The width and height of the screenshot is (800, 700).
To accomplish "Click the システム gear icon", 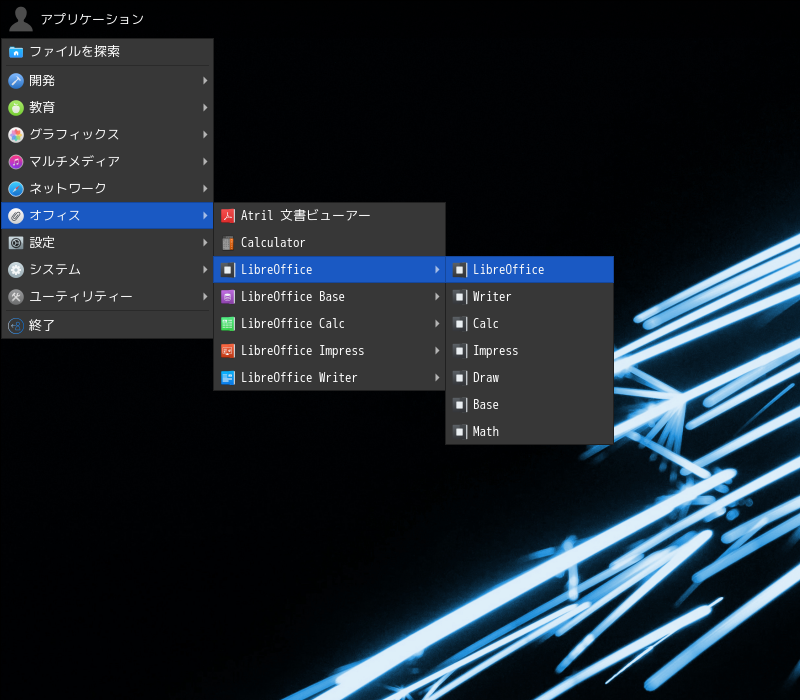I will click(x=16, y=270).
